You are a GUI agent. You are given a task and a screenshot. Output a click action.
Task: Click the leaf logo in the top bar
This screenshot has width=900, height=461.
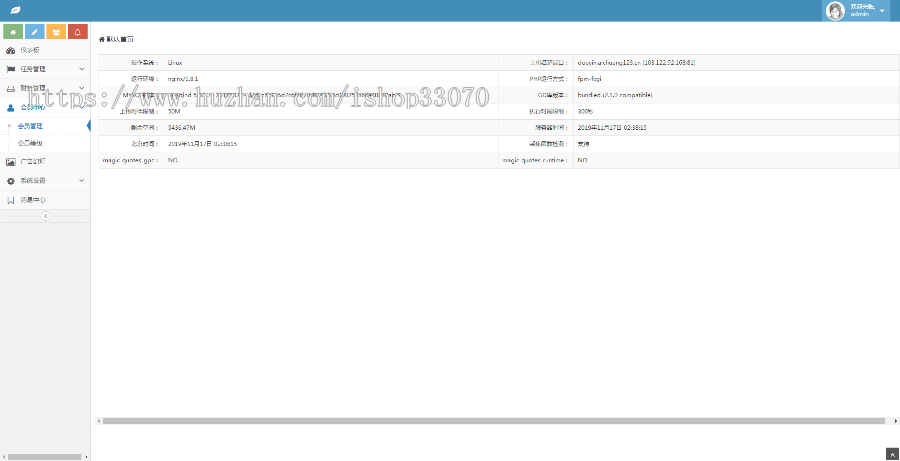15,10
